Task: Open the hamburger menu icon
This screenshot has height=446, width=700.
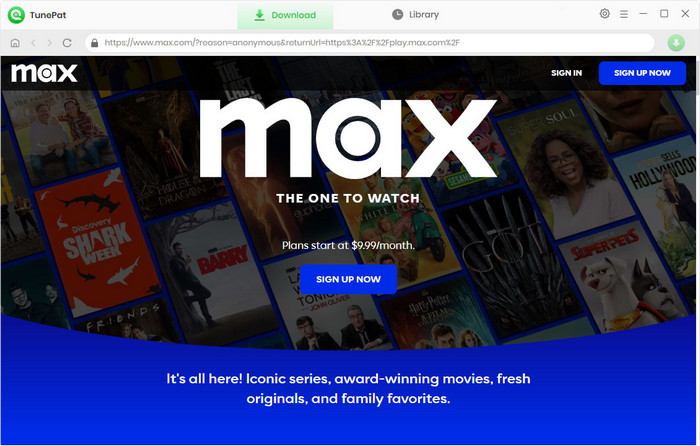Action: 624,14
